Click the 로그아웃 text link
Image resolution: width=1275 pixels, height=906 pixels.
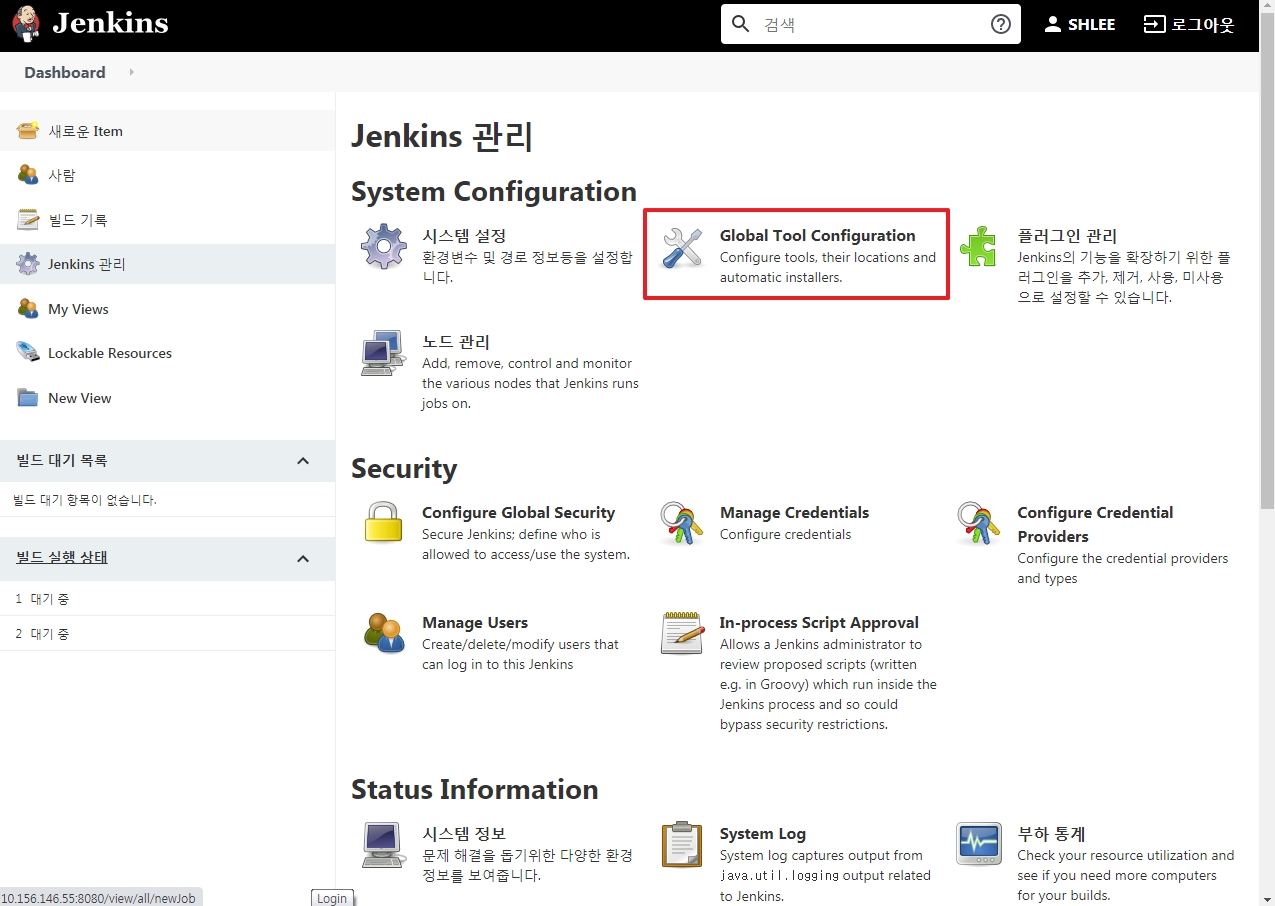click(1203, 24)
